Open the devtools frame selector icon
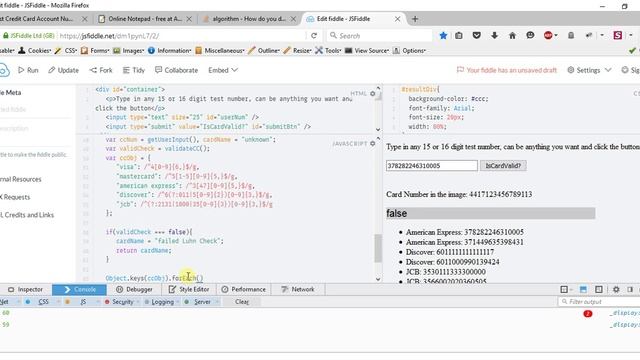 (x=564, y=289)
